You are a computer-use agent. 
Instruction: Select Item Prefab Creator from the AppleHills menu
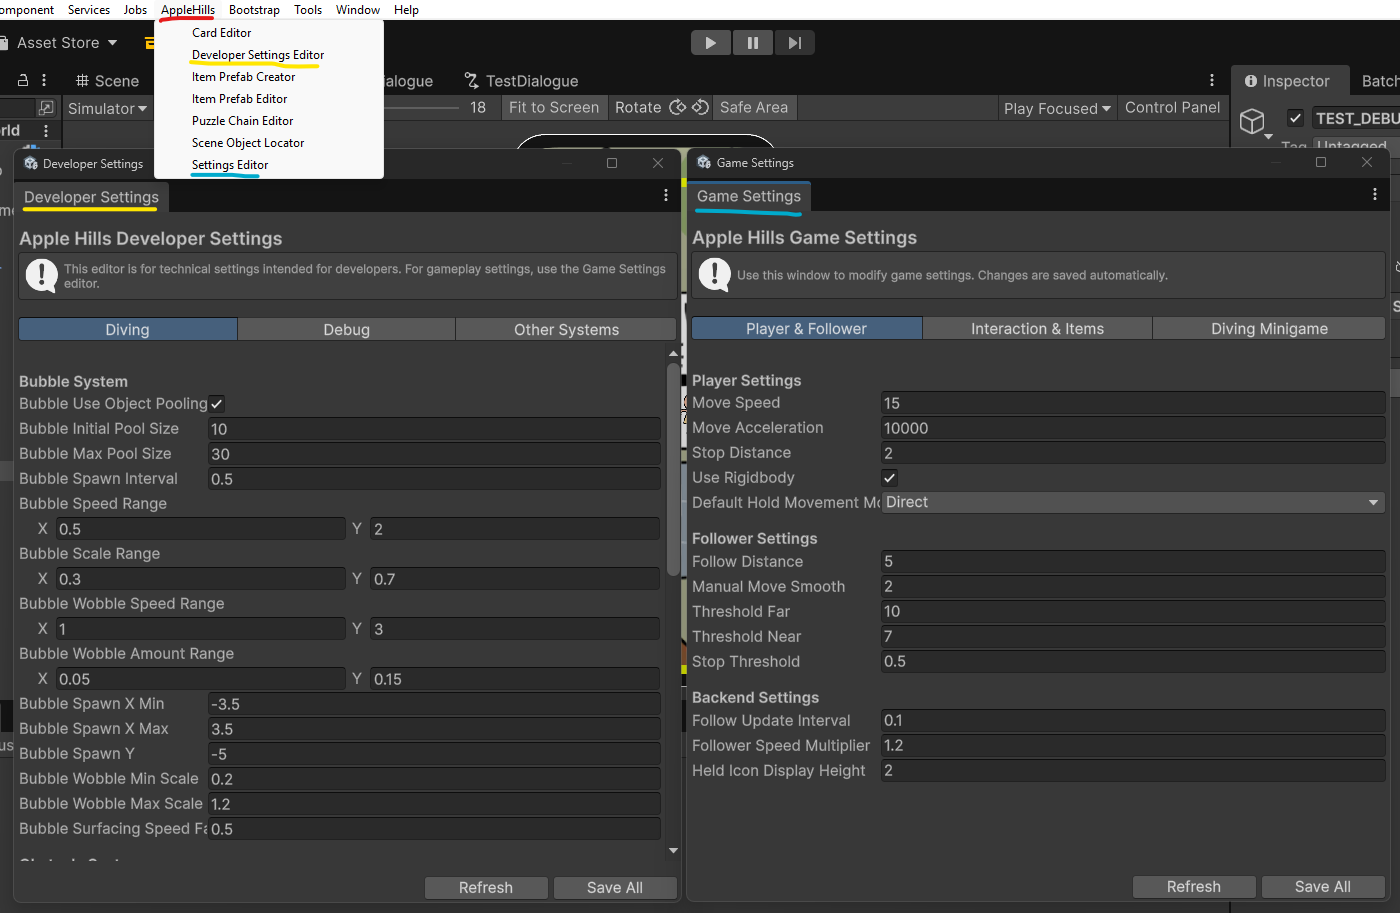[243, 76]
